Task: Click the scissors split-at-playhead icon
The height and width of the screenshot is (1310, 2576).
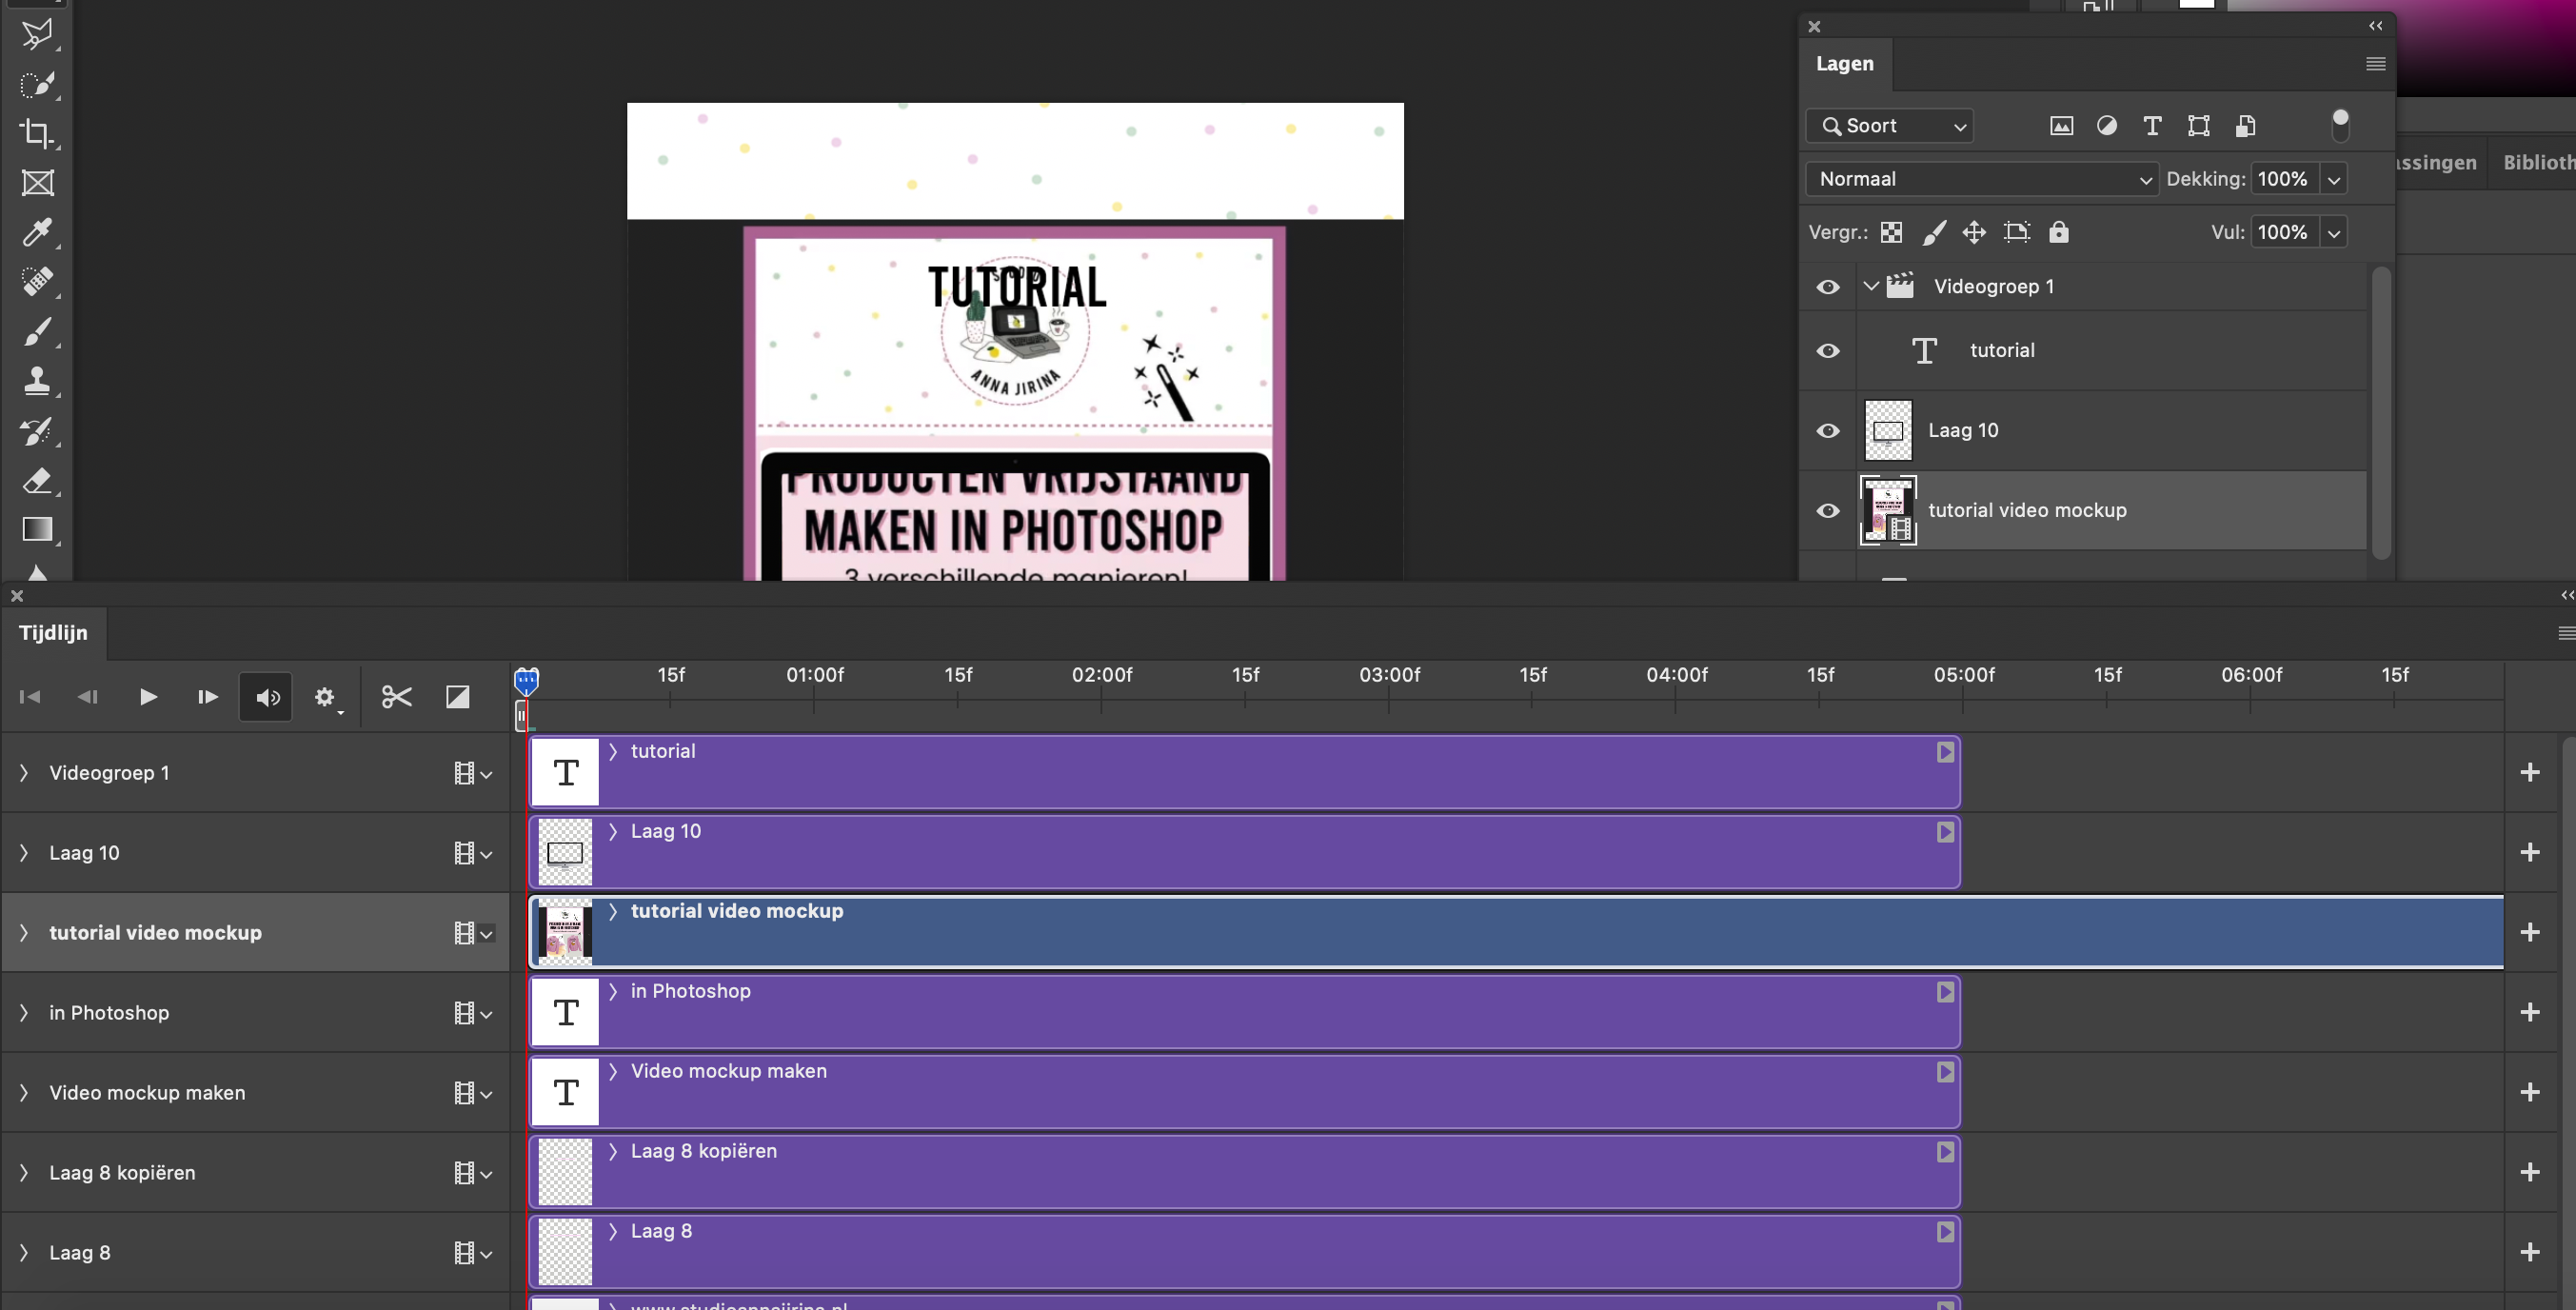Action: pyautogui.click(x=395, y=697)
